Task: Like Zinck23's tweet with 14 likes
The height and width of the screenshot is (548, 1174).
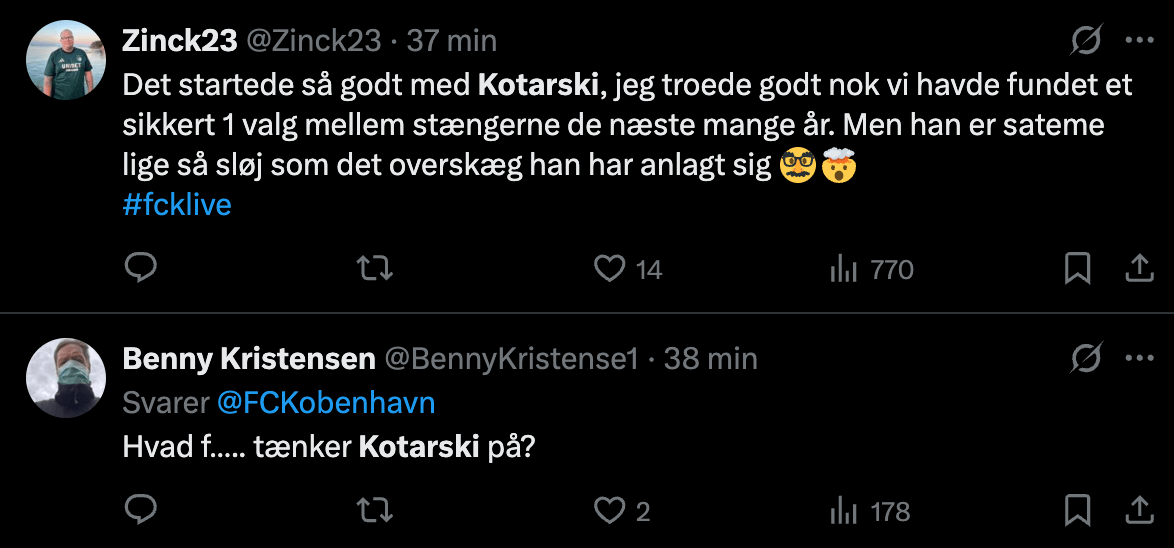Action: [610, 268]
